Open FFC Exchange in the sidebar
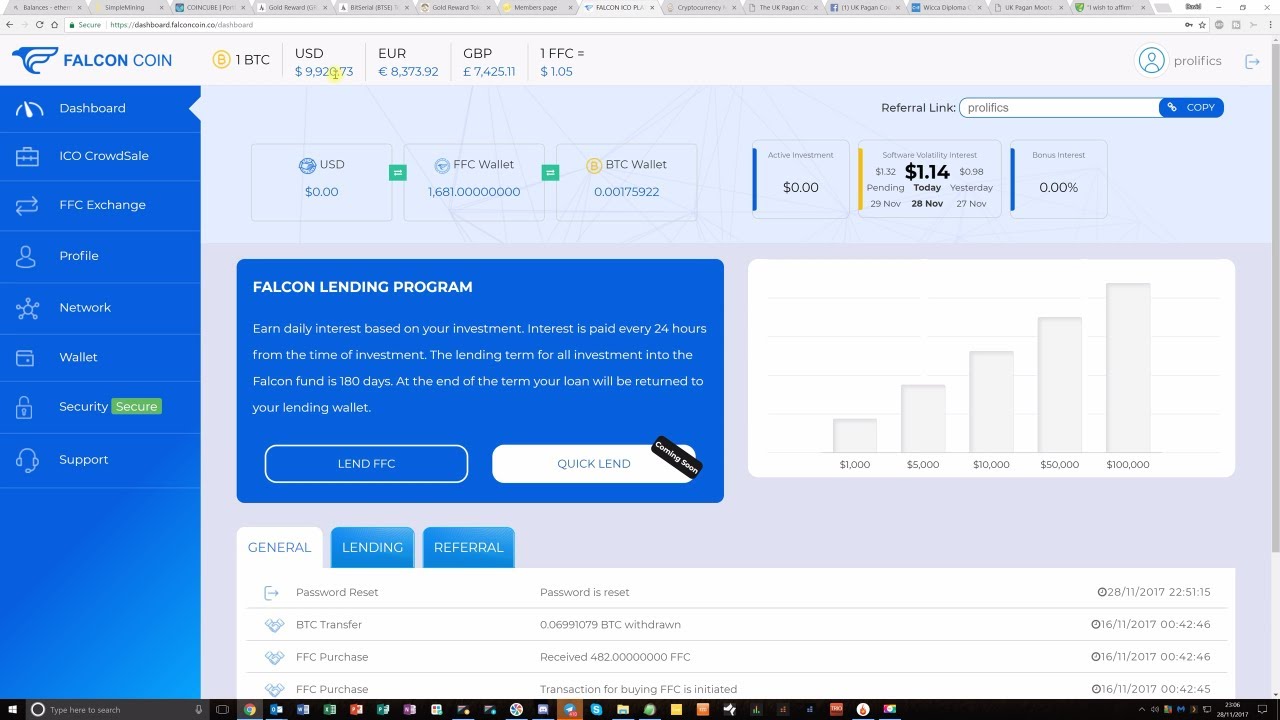The height and width of the screenshot is (720, 1280). click(x=100, y=205)
